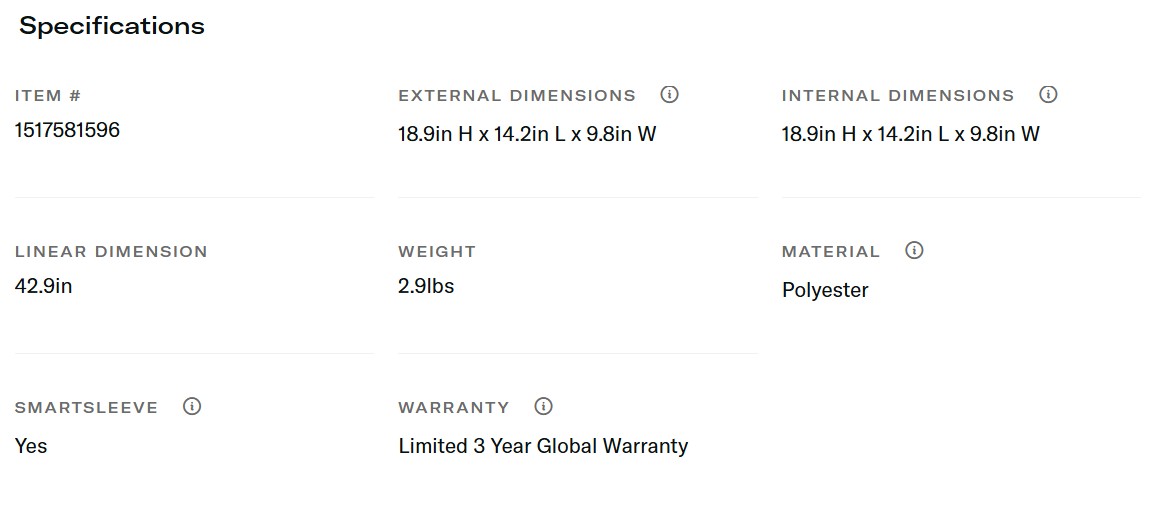This screenshot has width=1171, height=513.
Task: Select the item number 1517581596
Action: (x=67, y=130)
